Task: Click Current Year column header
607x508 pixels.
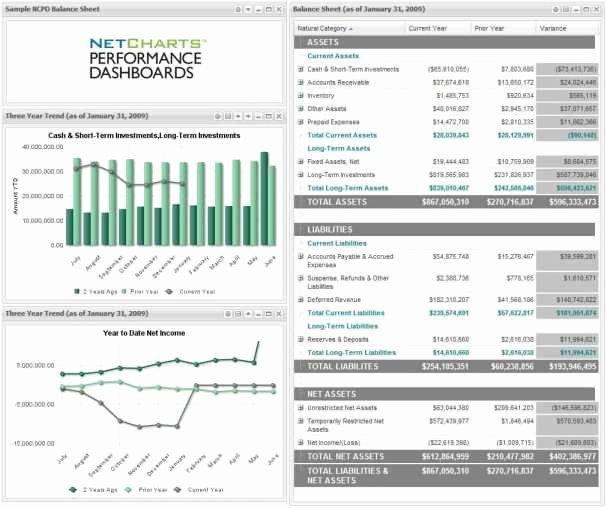Action: click(x=438, y=28)
